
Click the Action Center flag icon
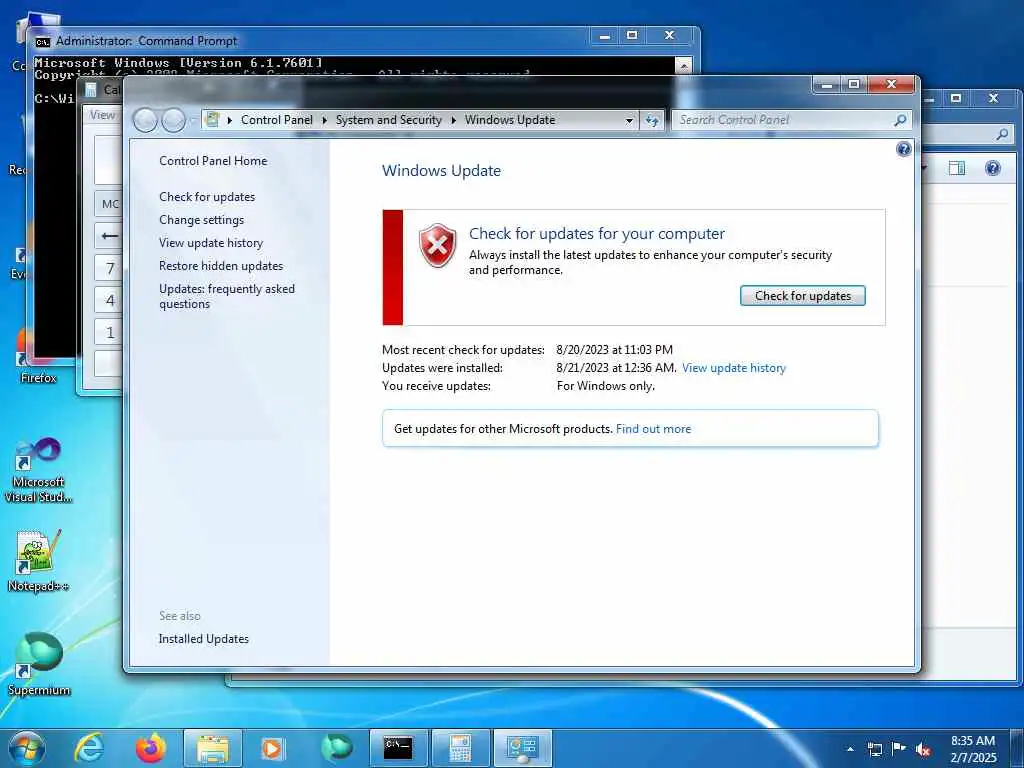point(899,749)
